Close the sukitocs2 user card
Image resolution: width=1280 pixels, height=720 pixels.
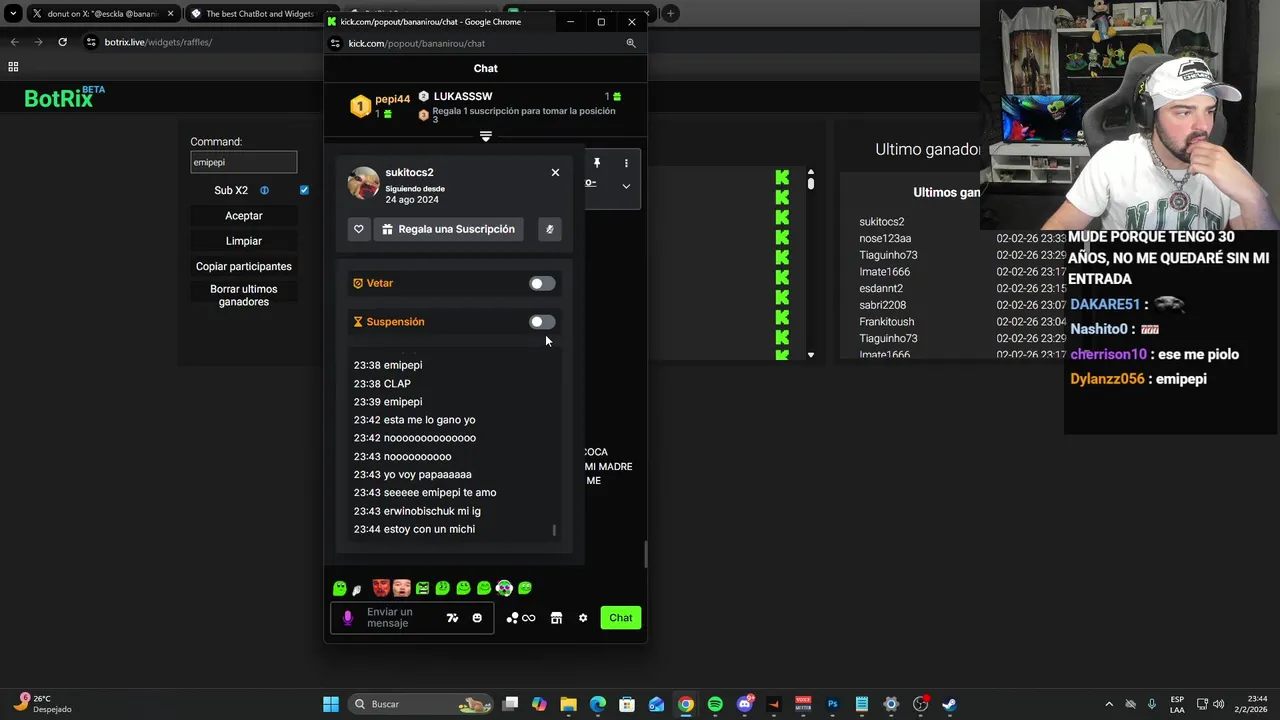555,172
